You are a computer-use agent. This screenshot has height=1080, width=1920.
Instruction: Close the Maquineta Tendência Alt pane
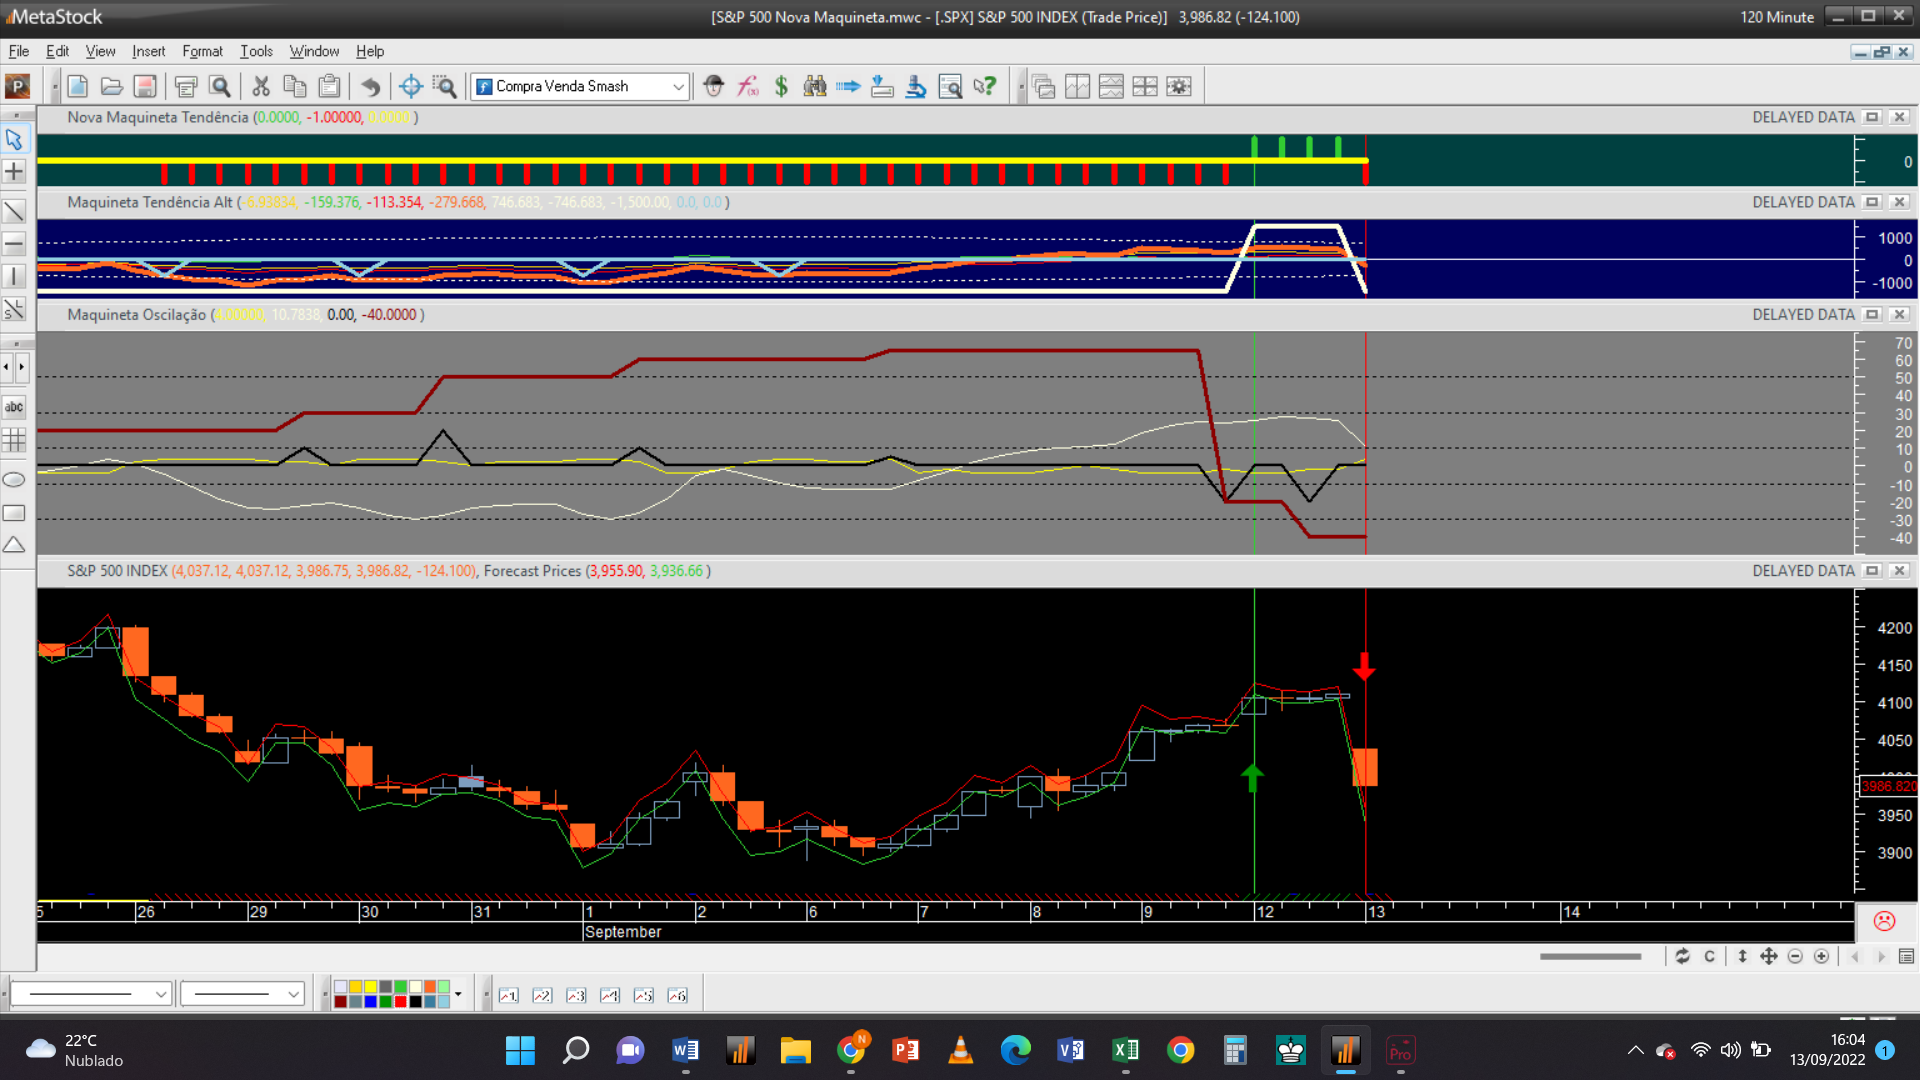tap(1899, 202)
